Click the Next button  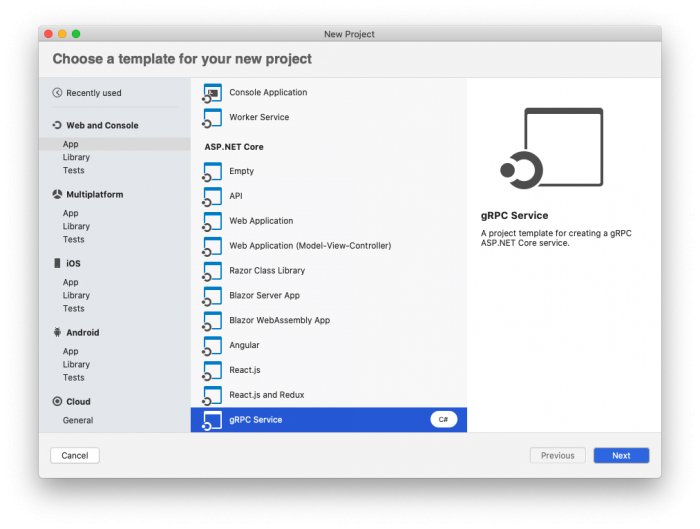click(621, 456)
